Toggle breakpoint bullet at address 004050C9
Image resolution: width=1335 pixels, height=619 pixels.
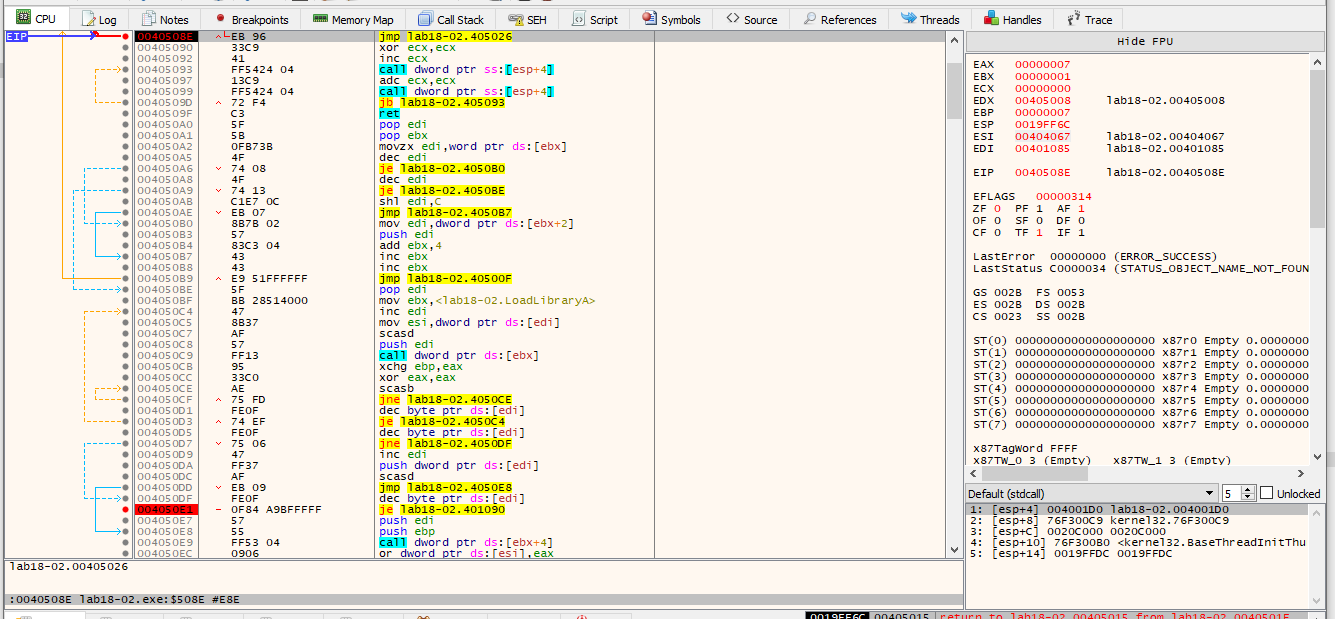pyautogui.click(x=126, y=355)
